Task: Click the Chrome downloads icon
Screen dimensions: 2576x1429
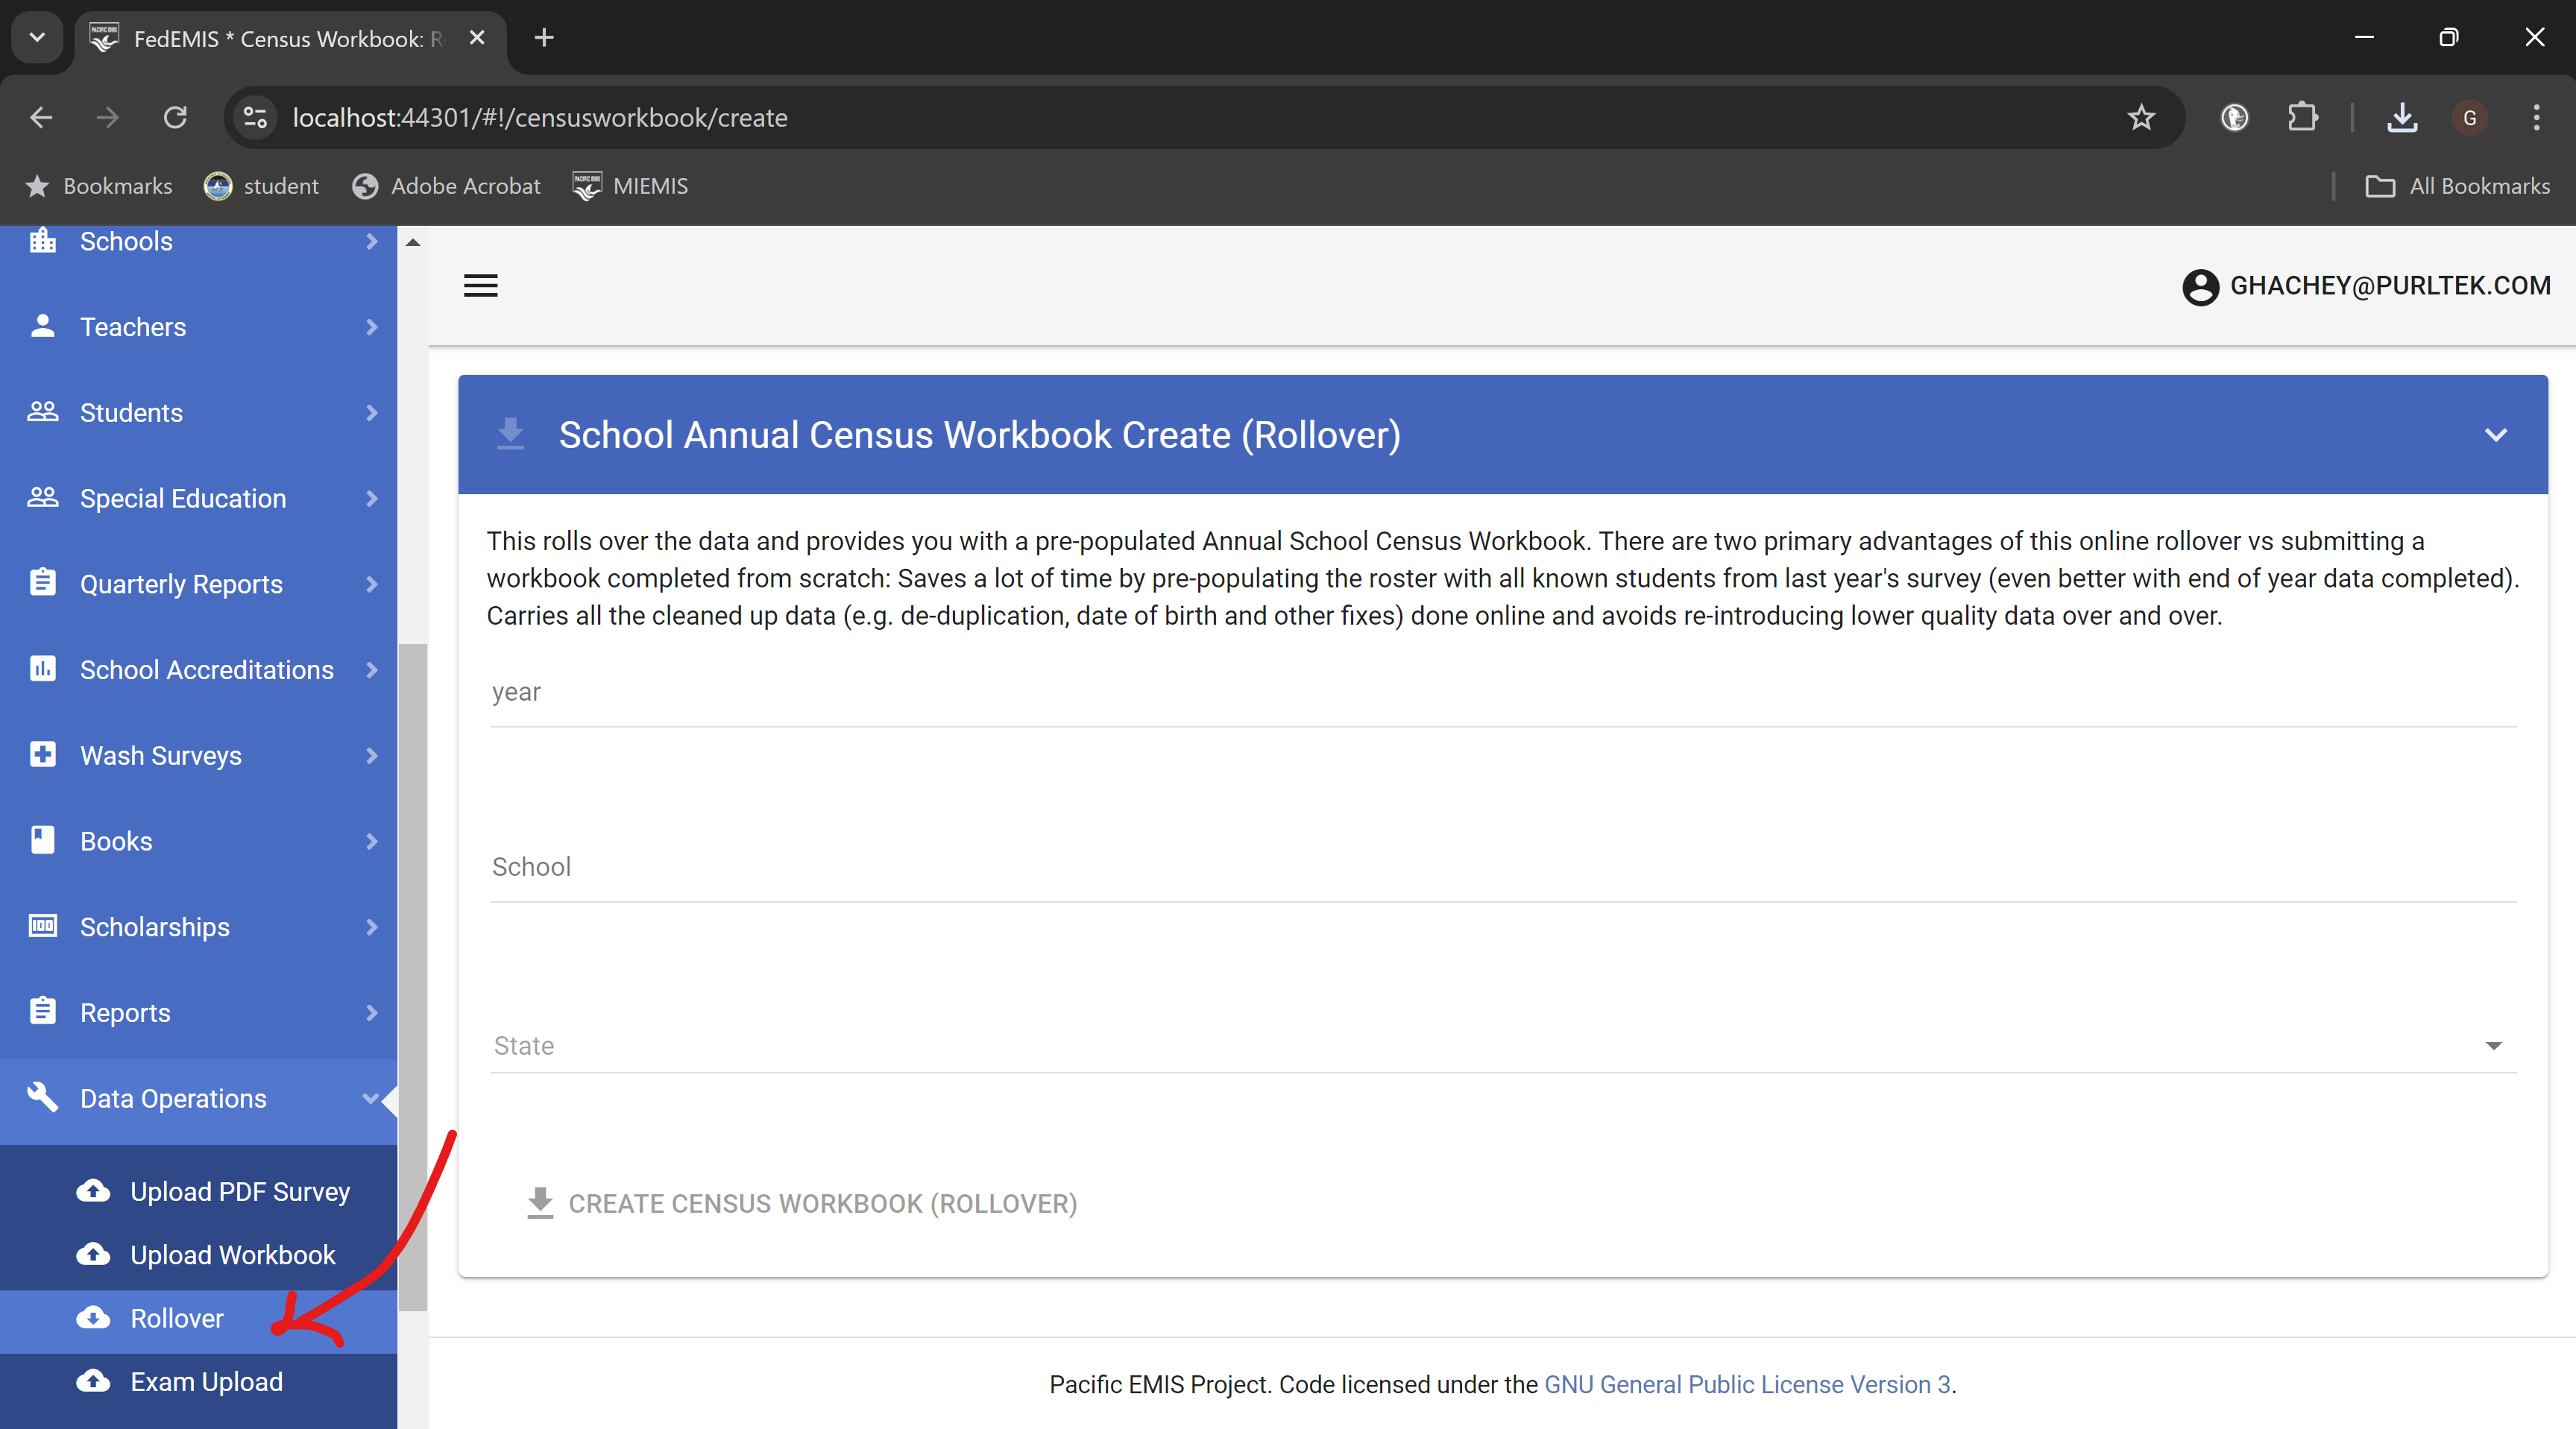Action: (x=2401, y=118)
